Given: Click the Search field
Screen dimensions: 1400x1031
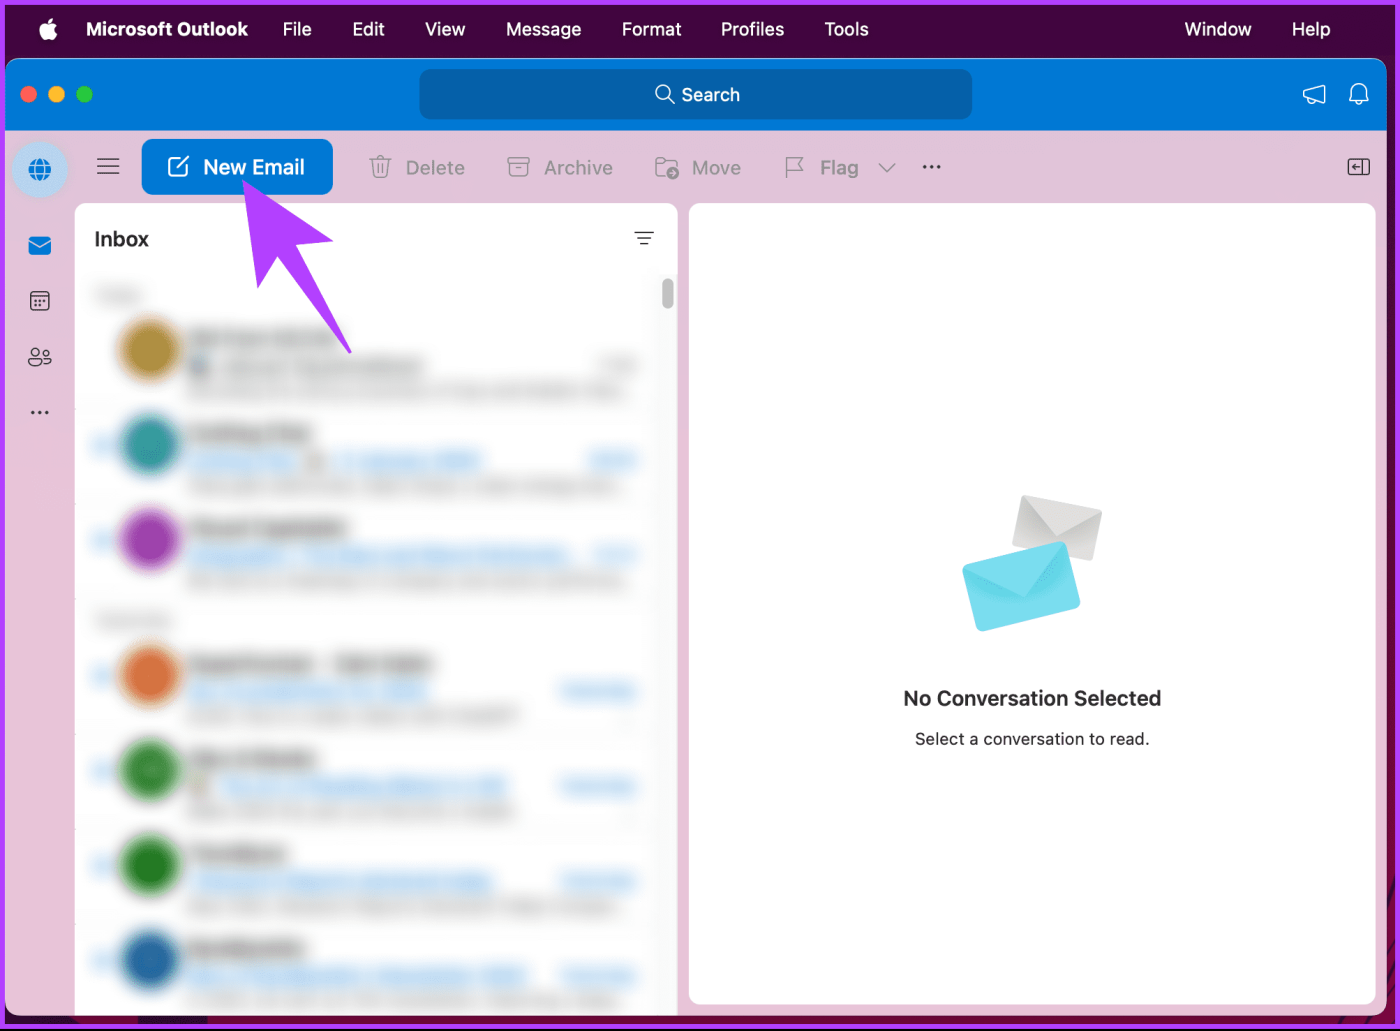Looking at the screenshot, I should [x=696, y=94].
